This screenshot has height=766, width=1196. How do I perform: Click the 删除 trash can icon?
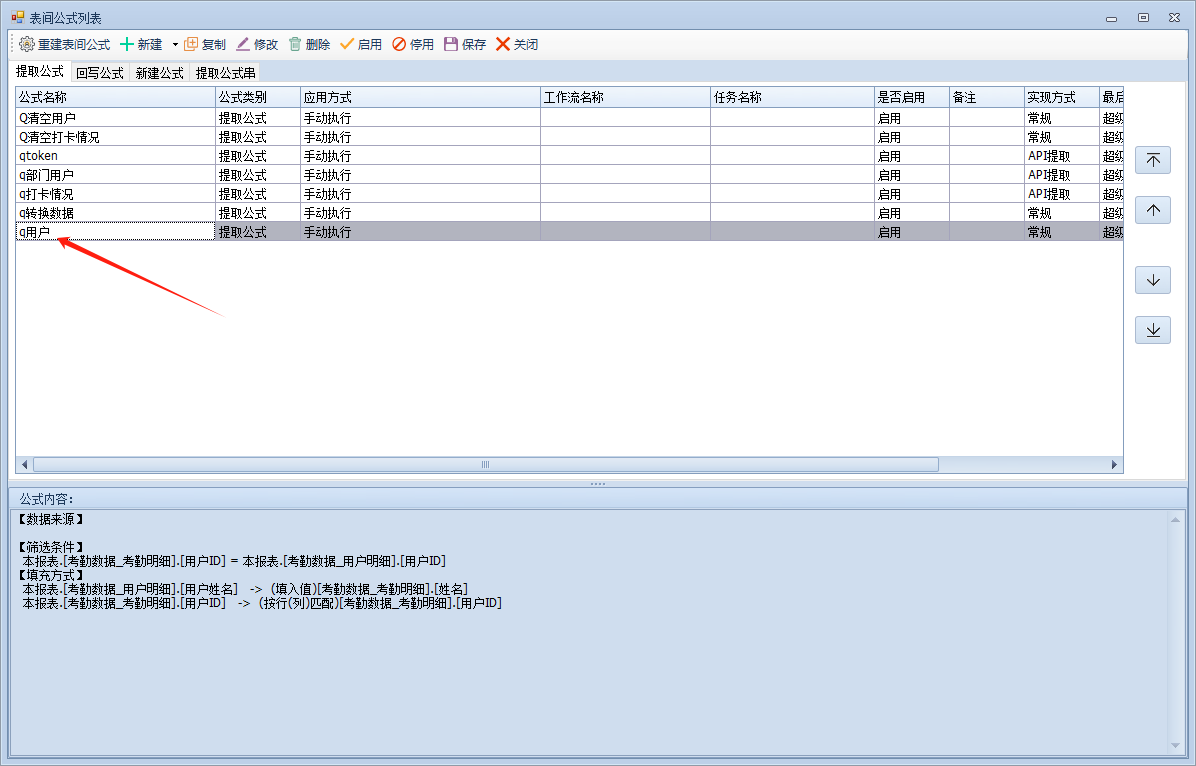click(295, 44)
